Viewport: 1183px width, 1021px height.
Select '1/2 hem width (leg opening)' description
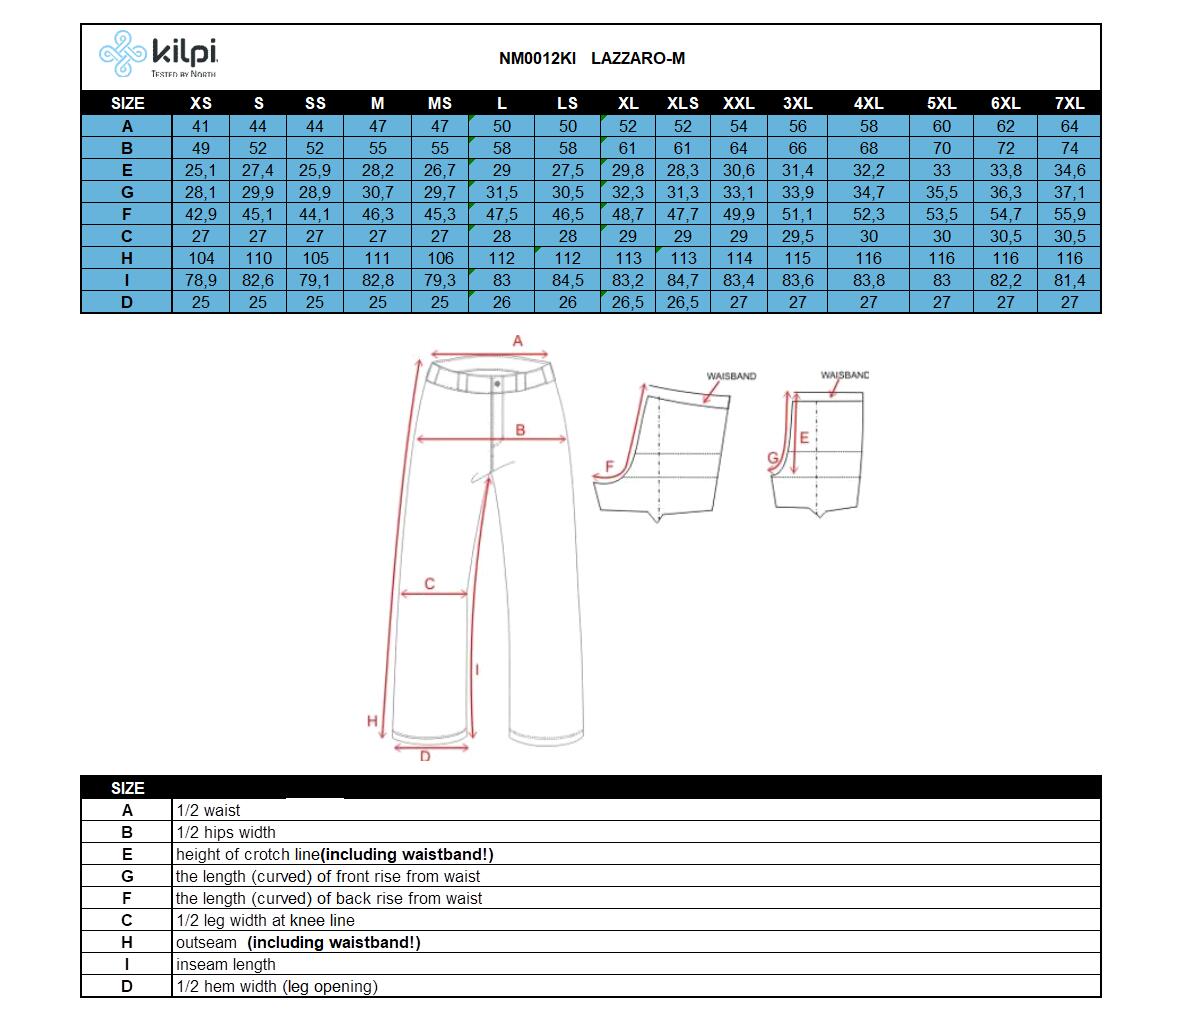click(277, 986)
